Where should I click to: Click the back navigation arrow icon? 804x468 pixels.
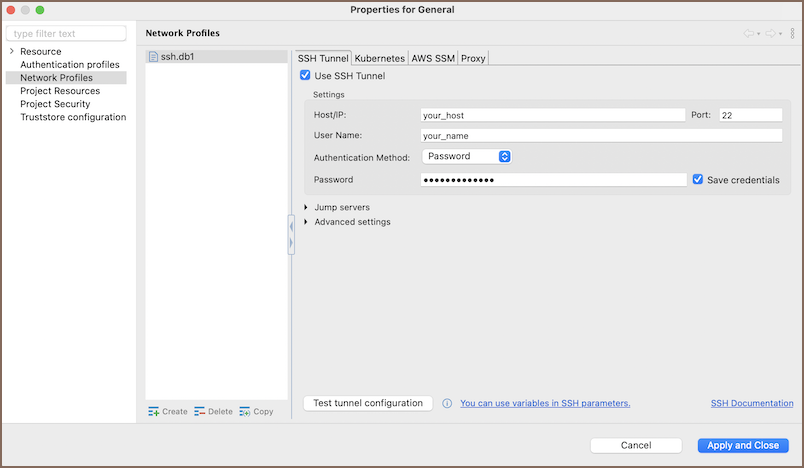point(748,33)
